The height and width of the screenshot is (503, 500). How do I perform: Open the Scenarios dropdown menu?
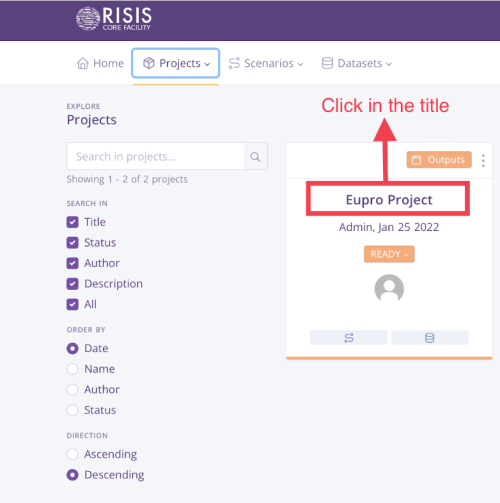click(x=266, y=63)
